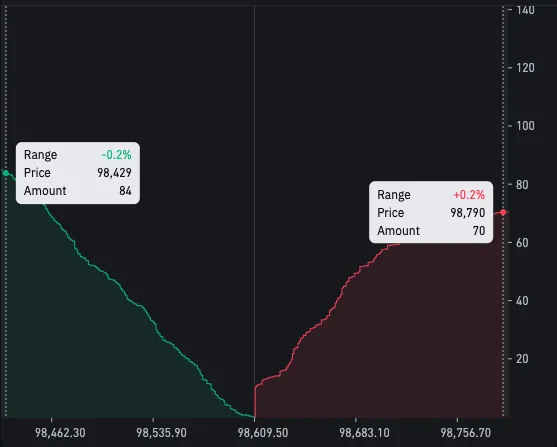Click the green bid marker dot
The width and height of the screenshot is (557, 447).
click(x=6, y=173)
